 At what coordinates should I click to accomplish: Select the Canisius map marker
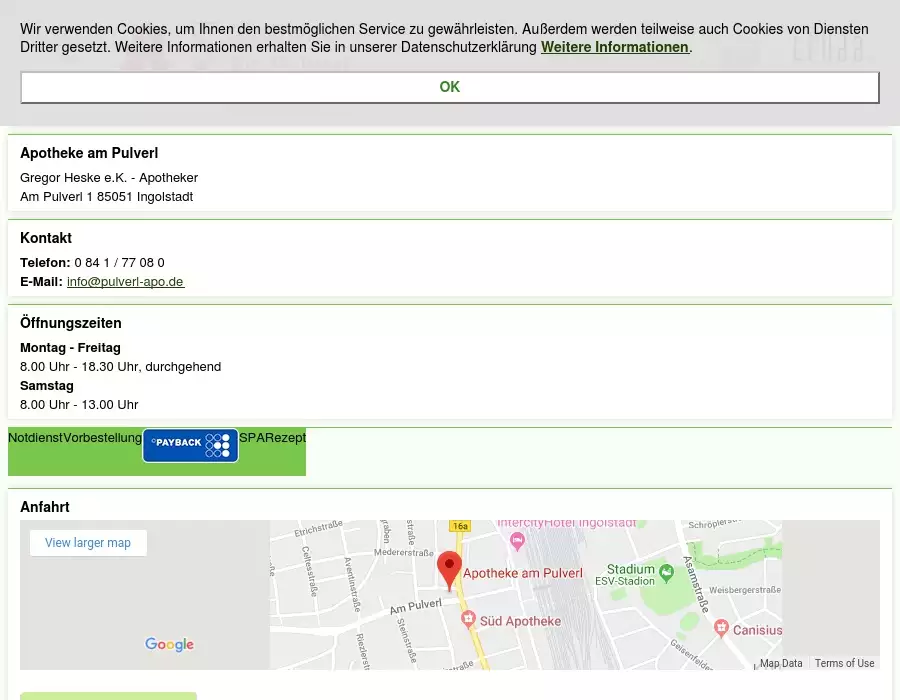(x=722, y=629)
